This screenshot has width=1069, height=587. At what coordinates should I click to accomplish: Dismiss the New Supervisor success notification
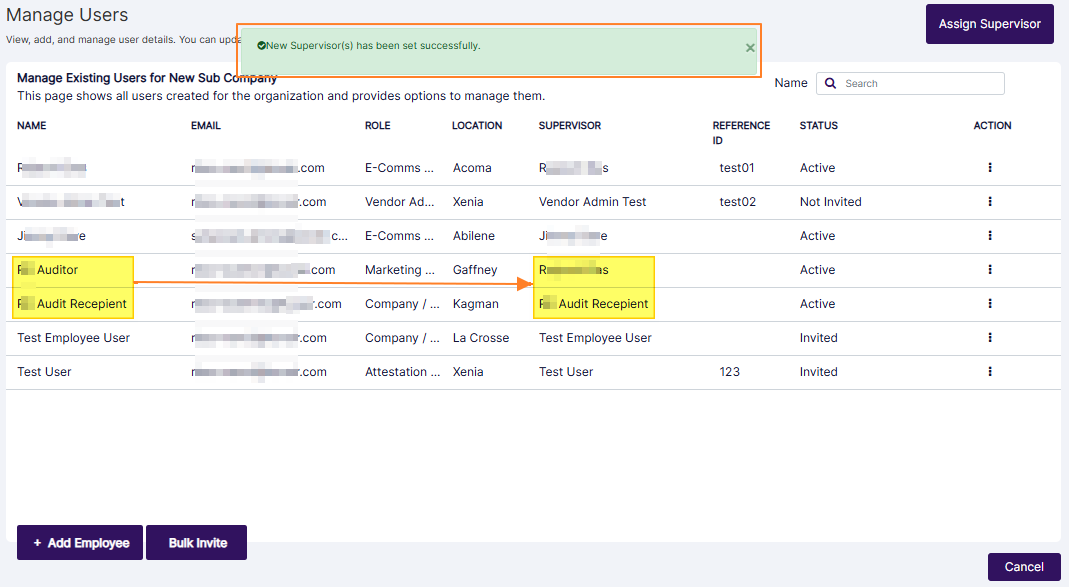coord(750,46)
